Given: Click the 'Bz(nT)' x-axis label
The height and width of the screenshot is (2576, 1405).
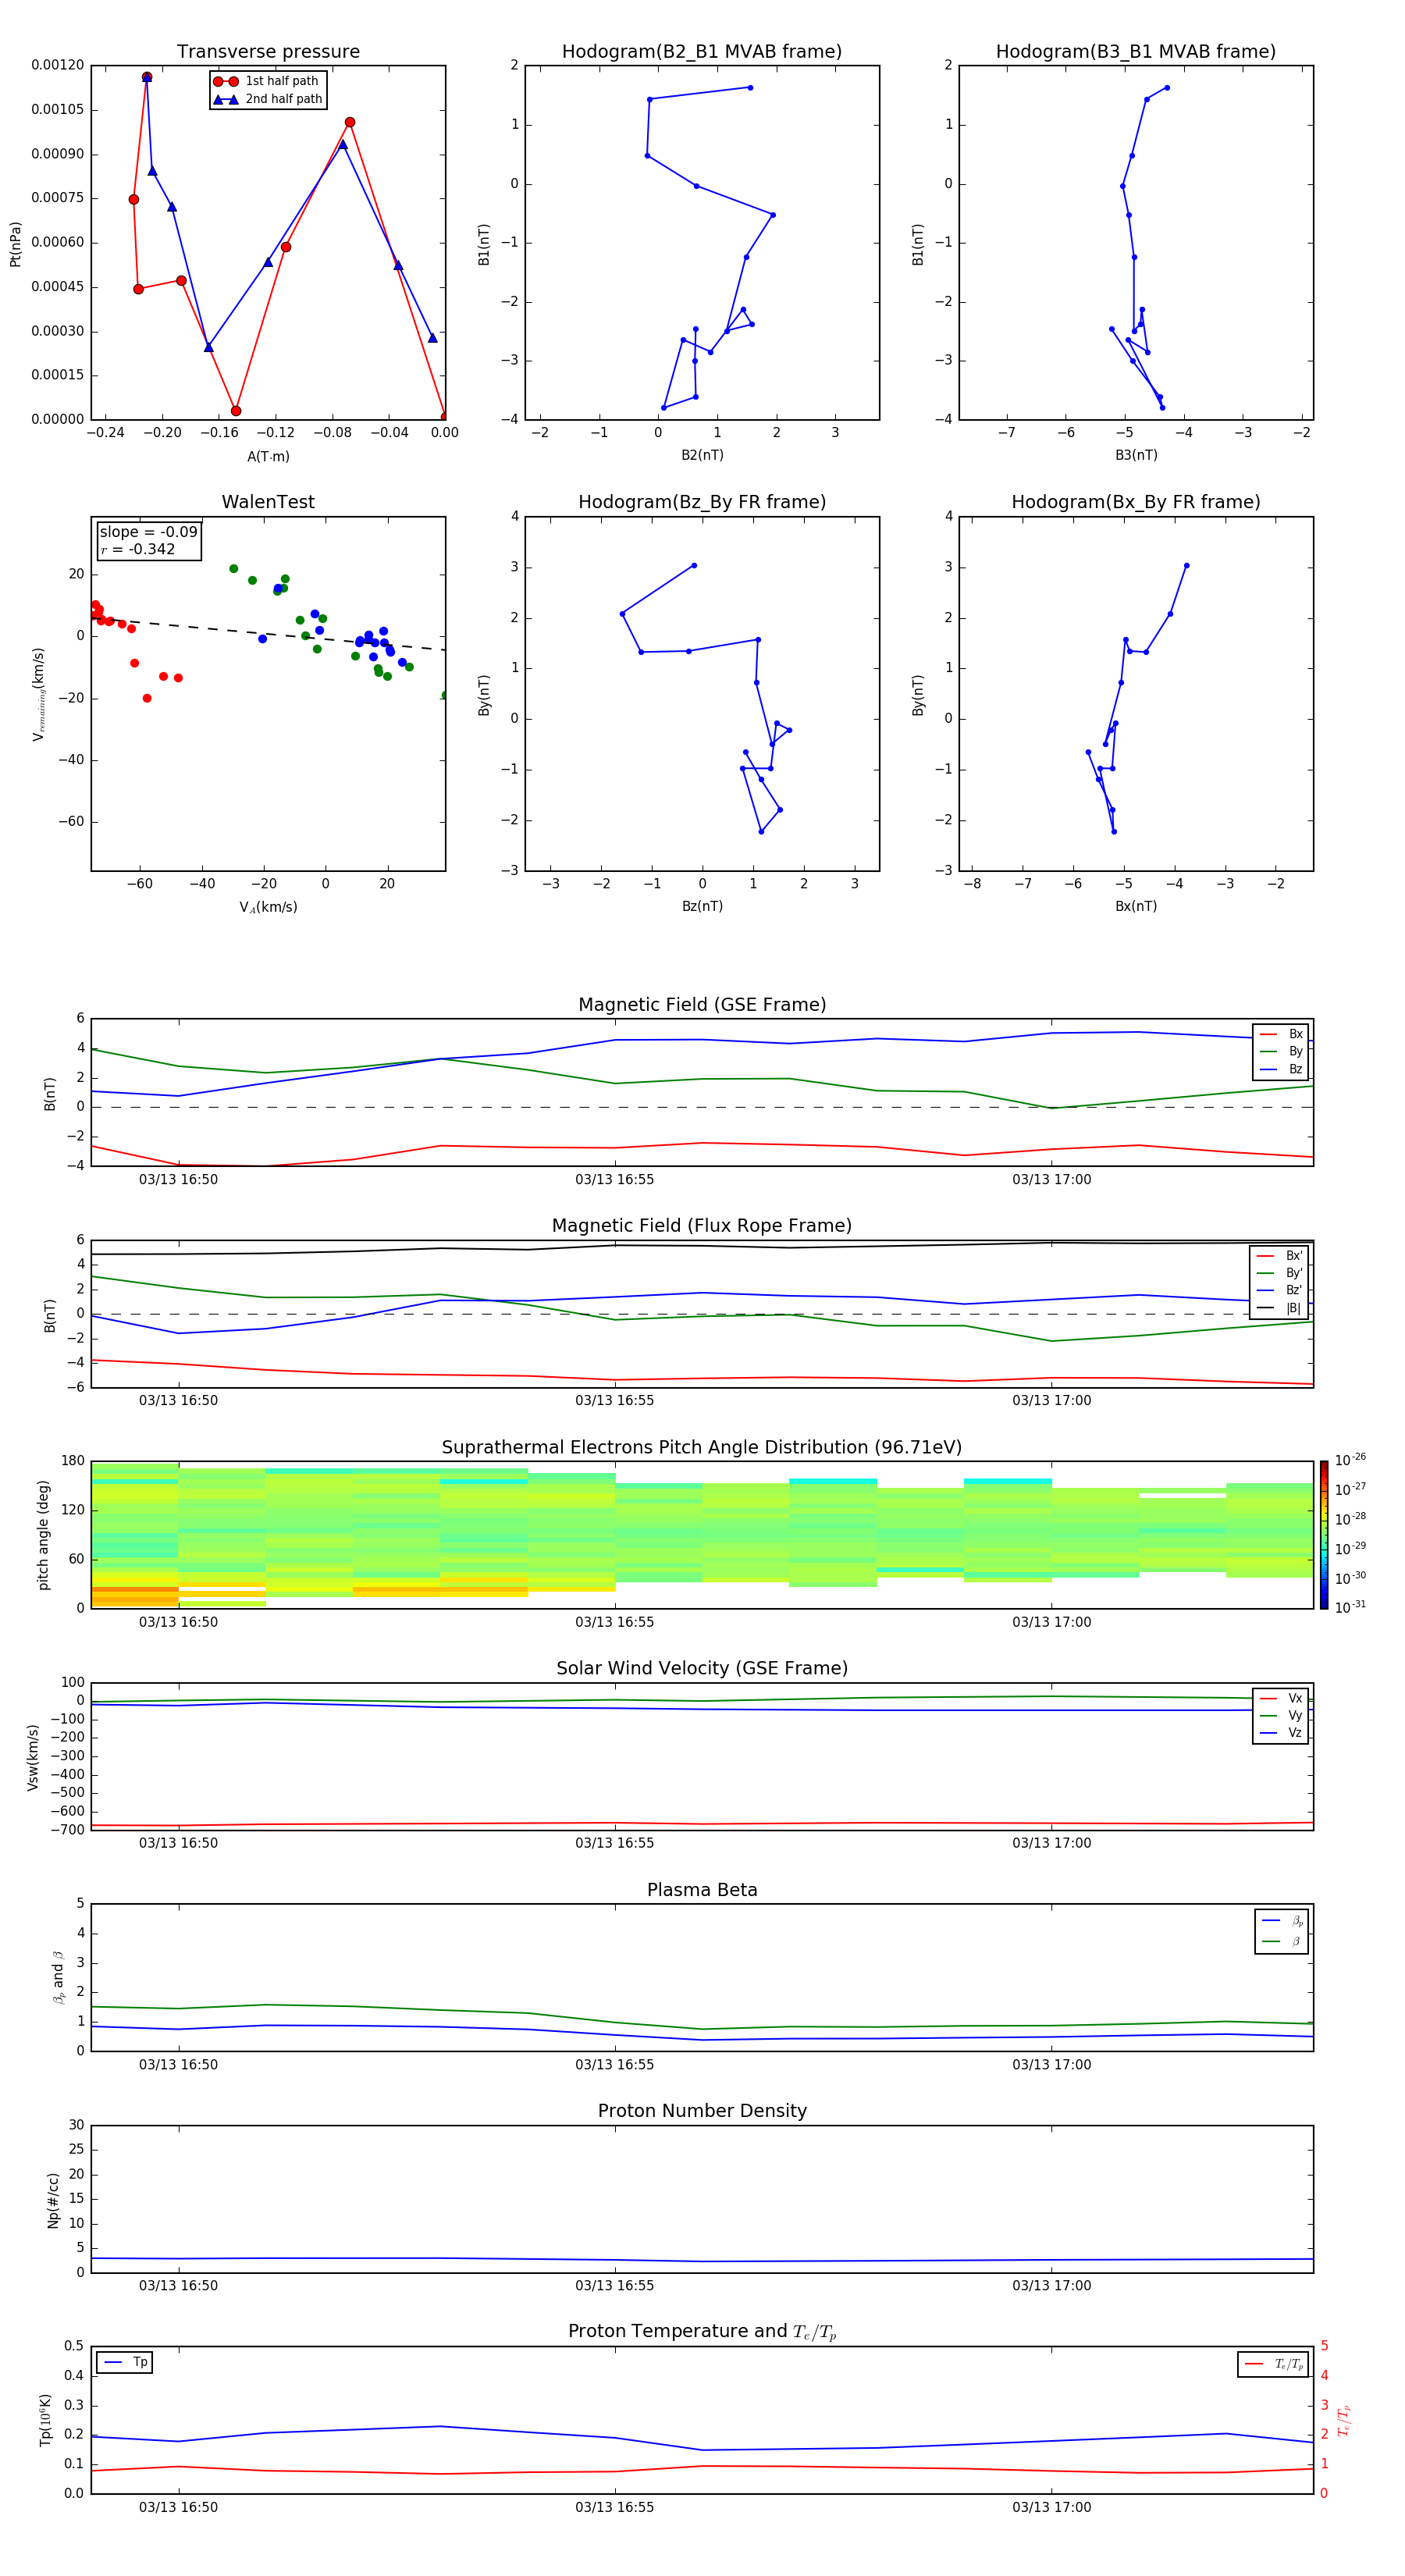Looking at the screenshot, I should (702, 906).
